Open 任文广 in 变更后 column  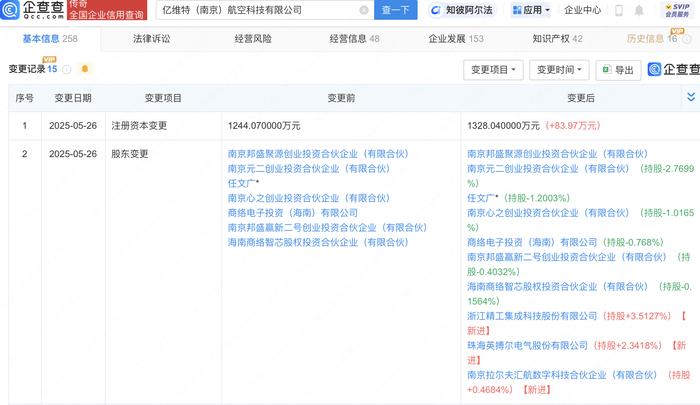coord(481,198)
